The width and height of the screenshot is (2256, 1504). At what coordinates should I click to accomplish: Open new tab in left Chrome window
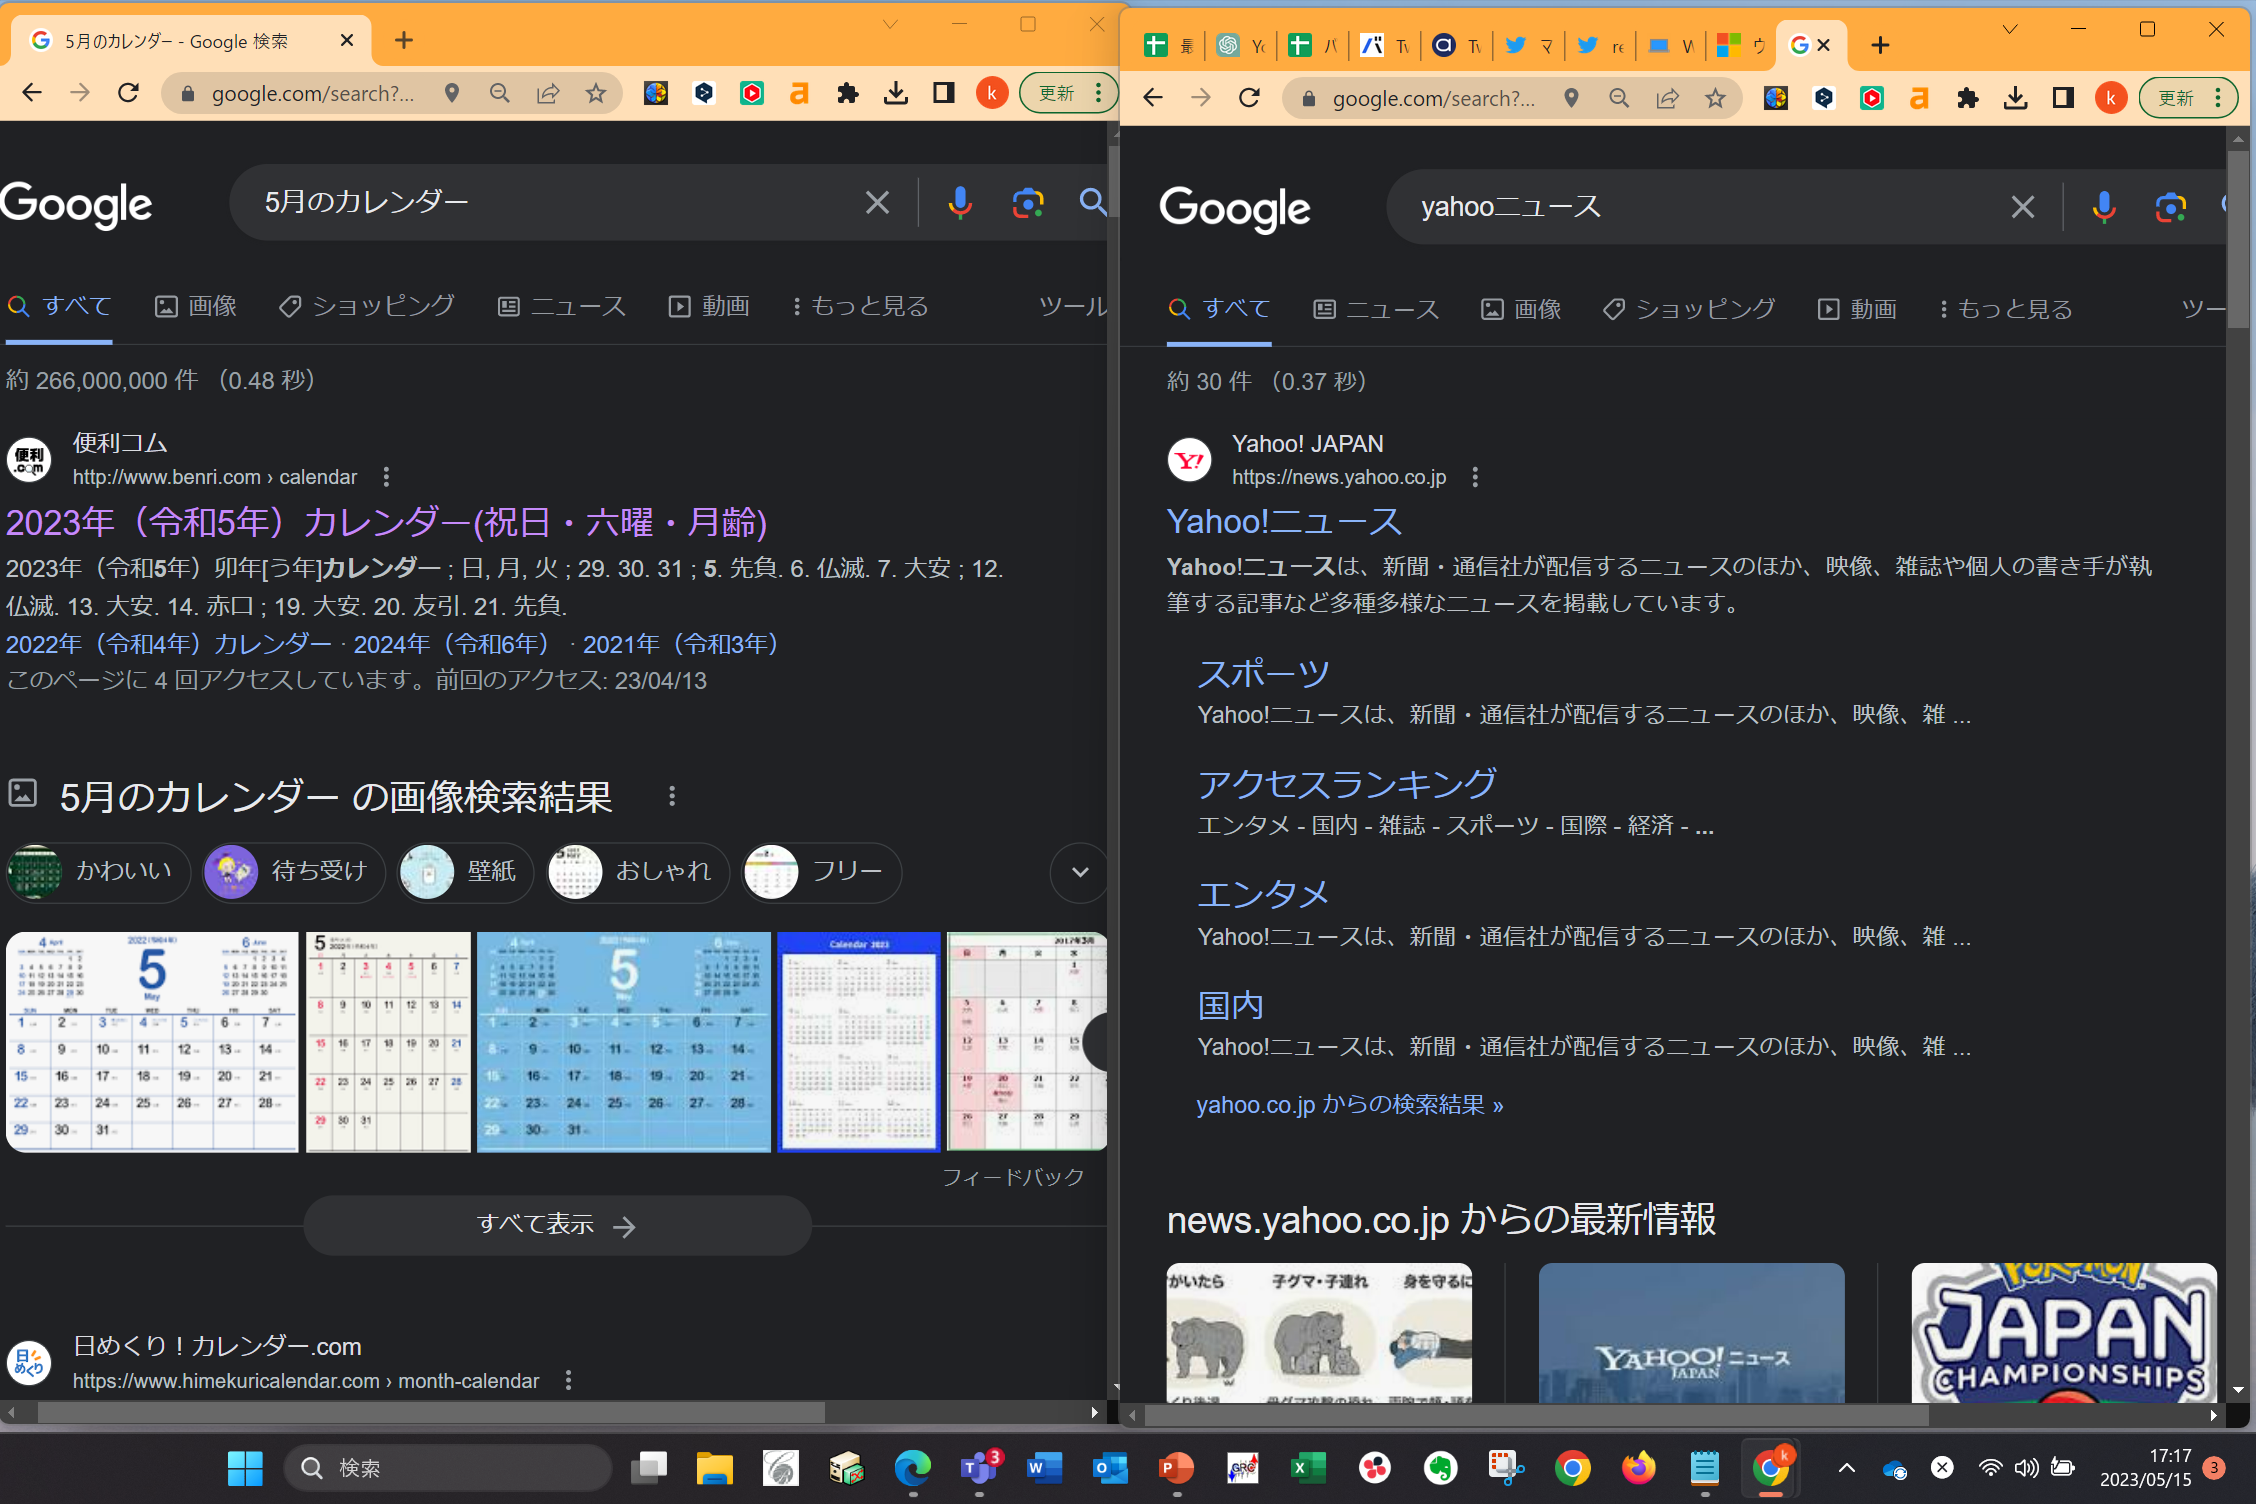(x=403, y=40)
